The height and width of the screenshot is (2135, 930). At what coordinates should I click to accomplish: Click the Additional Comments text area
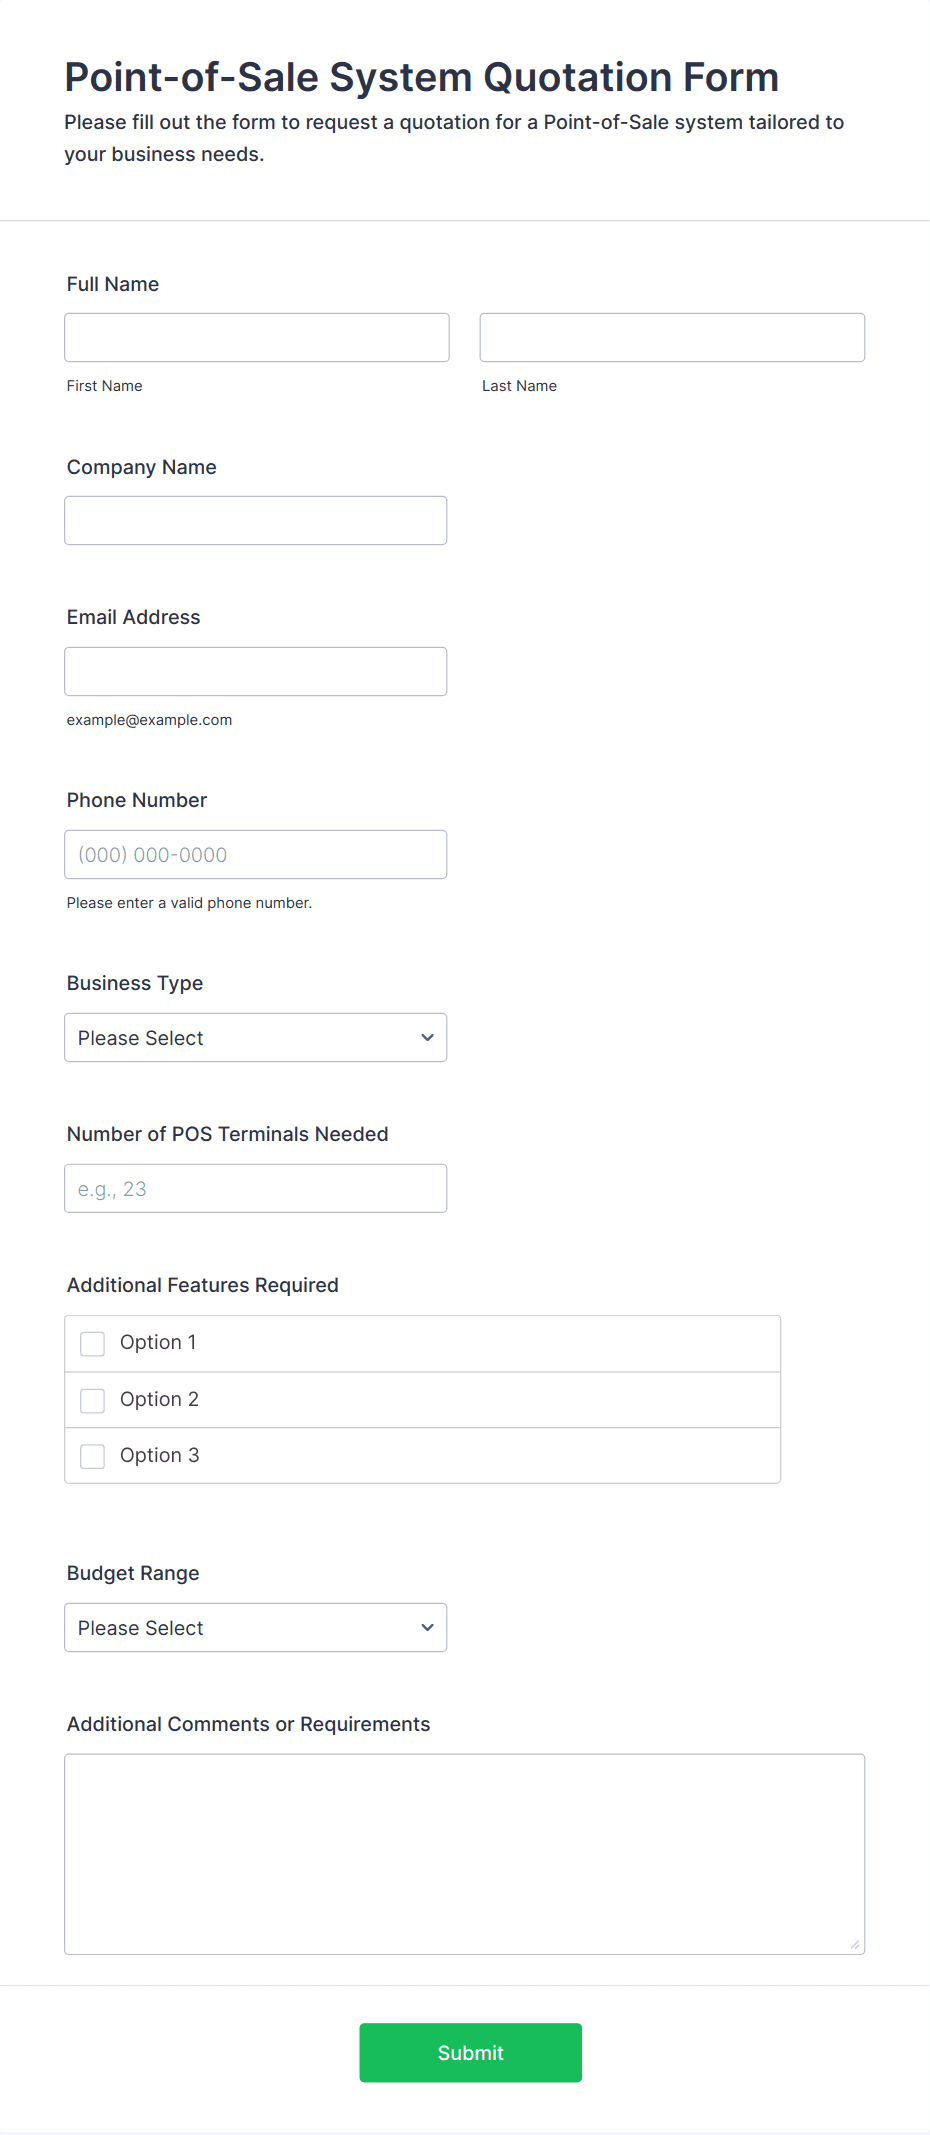tap(464, 1854)
